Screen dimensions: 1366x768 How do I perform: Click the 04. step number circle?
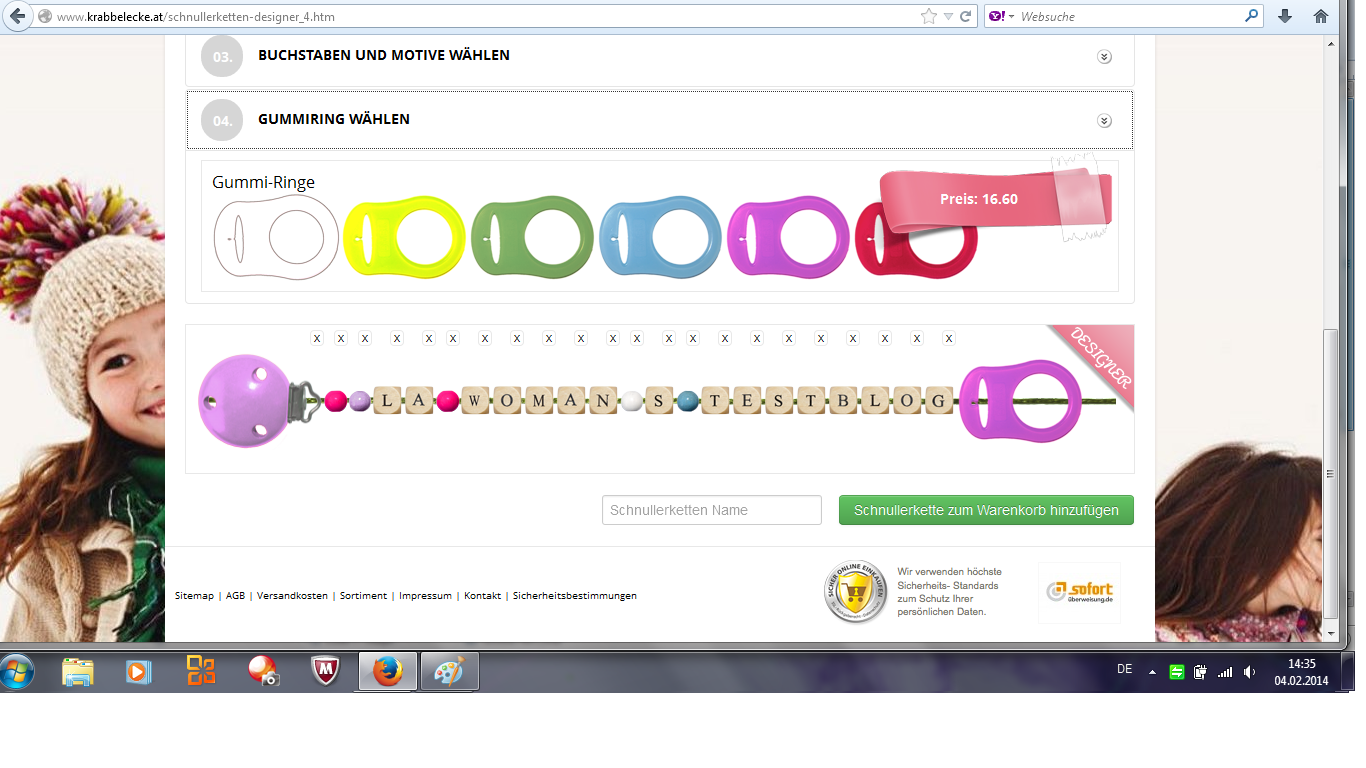(222, 121)
